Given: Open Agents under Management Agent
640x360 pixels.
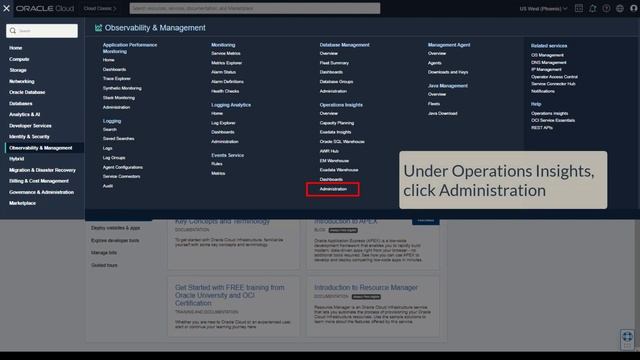Looking at the screenshot, I should (435, 63).
